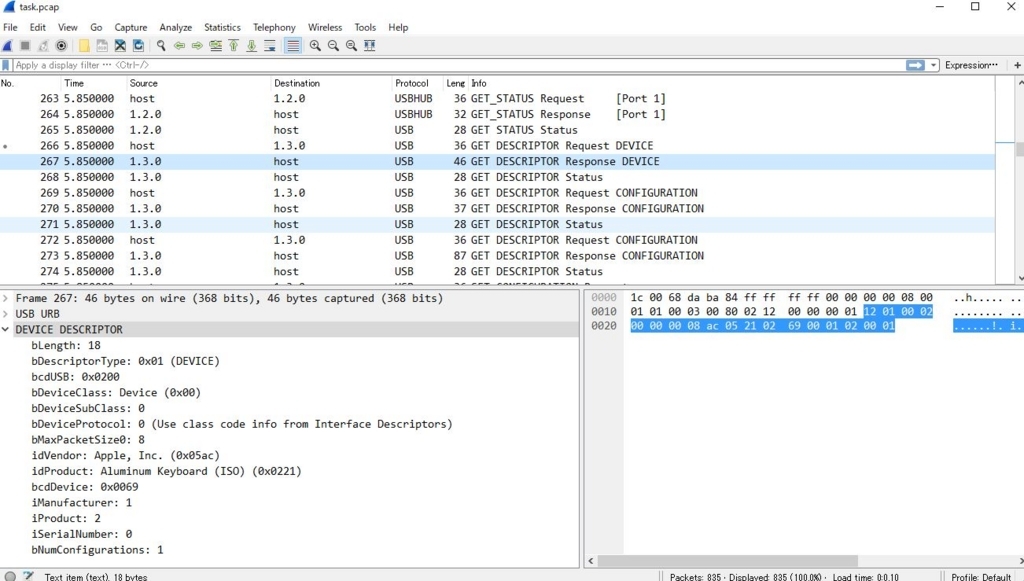Image resolution: width=1024 pixels, height=581 pixels.
Task: Click the restart capture icon
Action: (x=43, y=46)
